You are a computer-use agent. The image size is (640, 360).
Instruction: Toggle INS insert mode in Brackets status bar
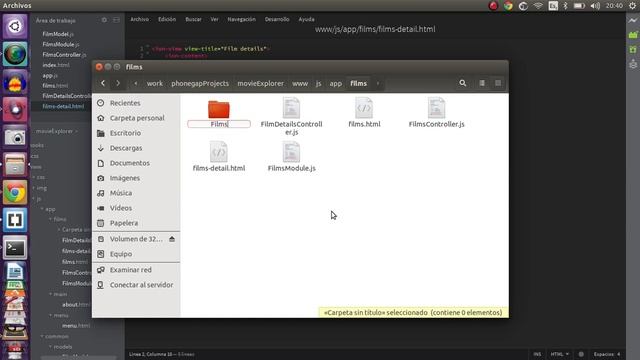[537, 354]
